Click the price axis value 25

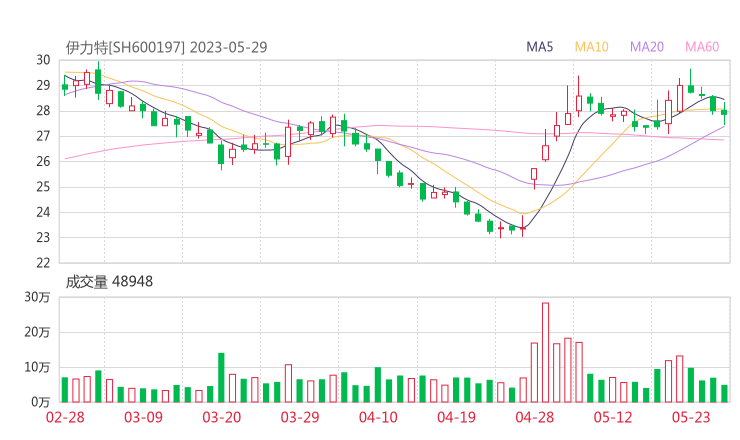coord(43,187)
